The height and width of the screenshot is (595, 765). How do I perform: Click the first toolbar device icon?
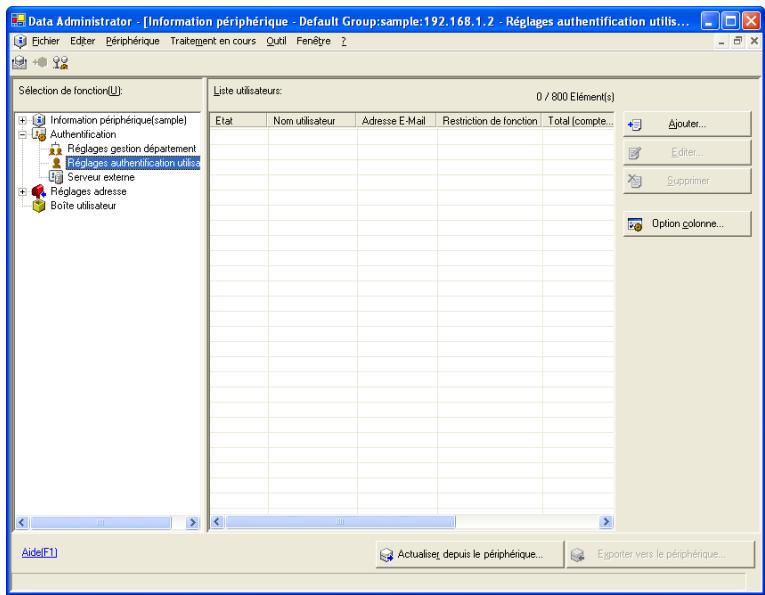[x=20, y=62]
